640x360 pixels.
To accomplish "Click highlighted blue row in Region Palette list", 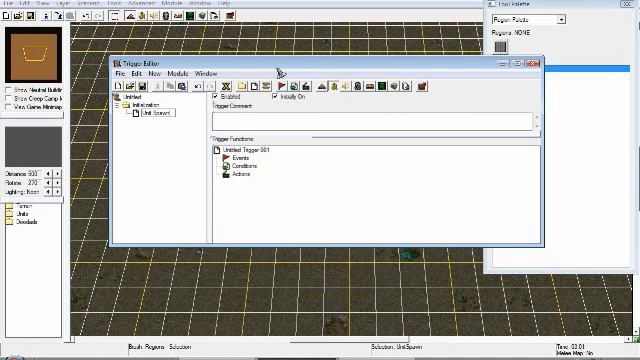I will [587, 69].
